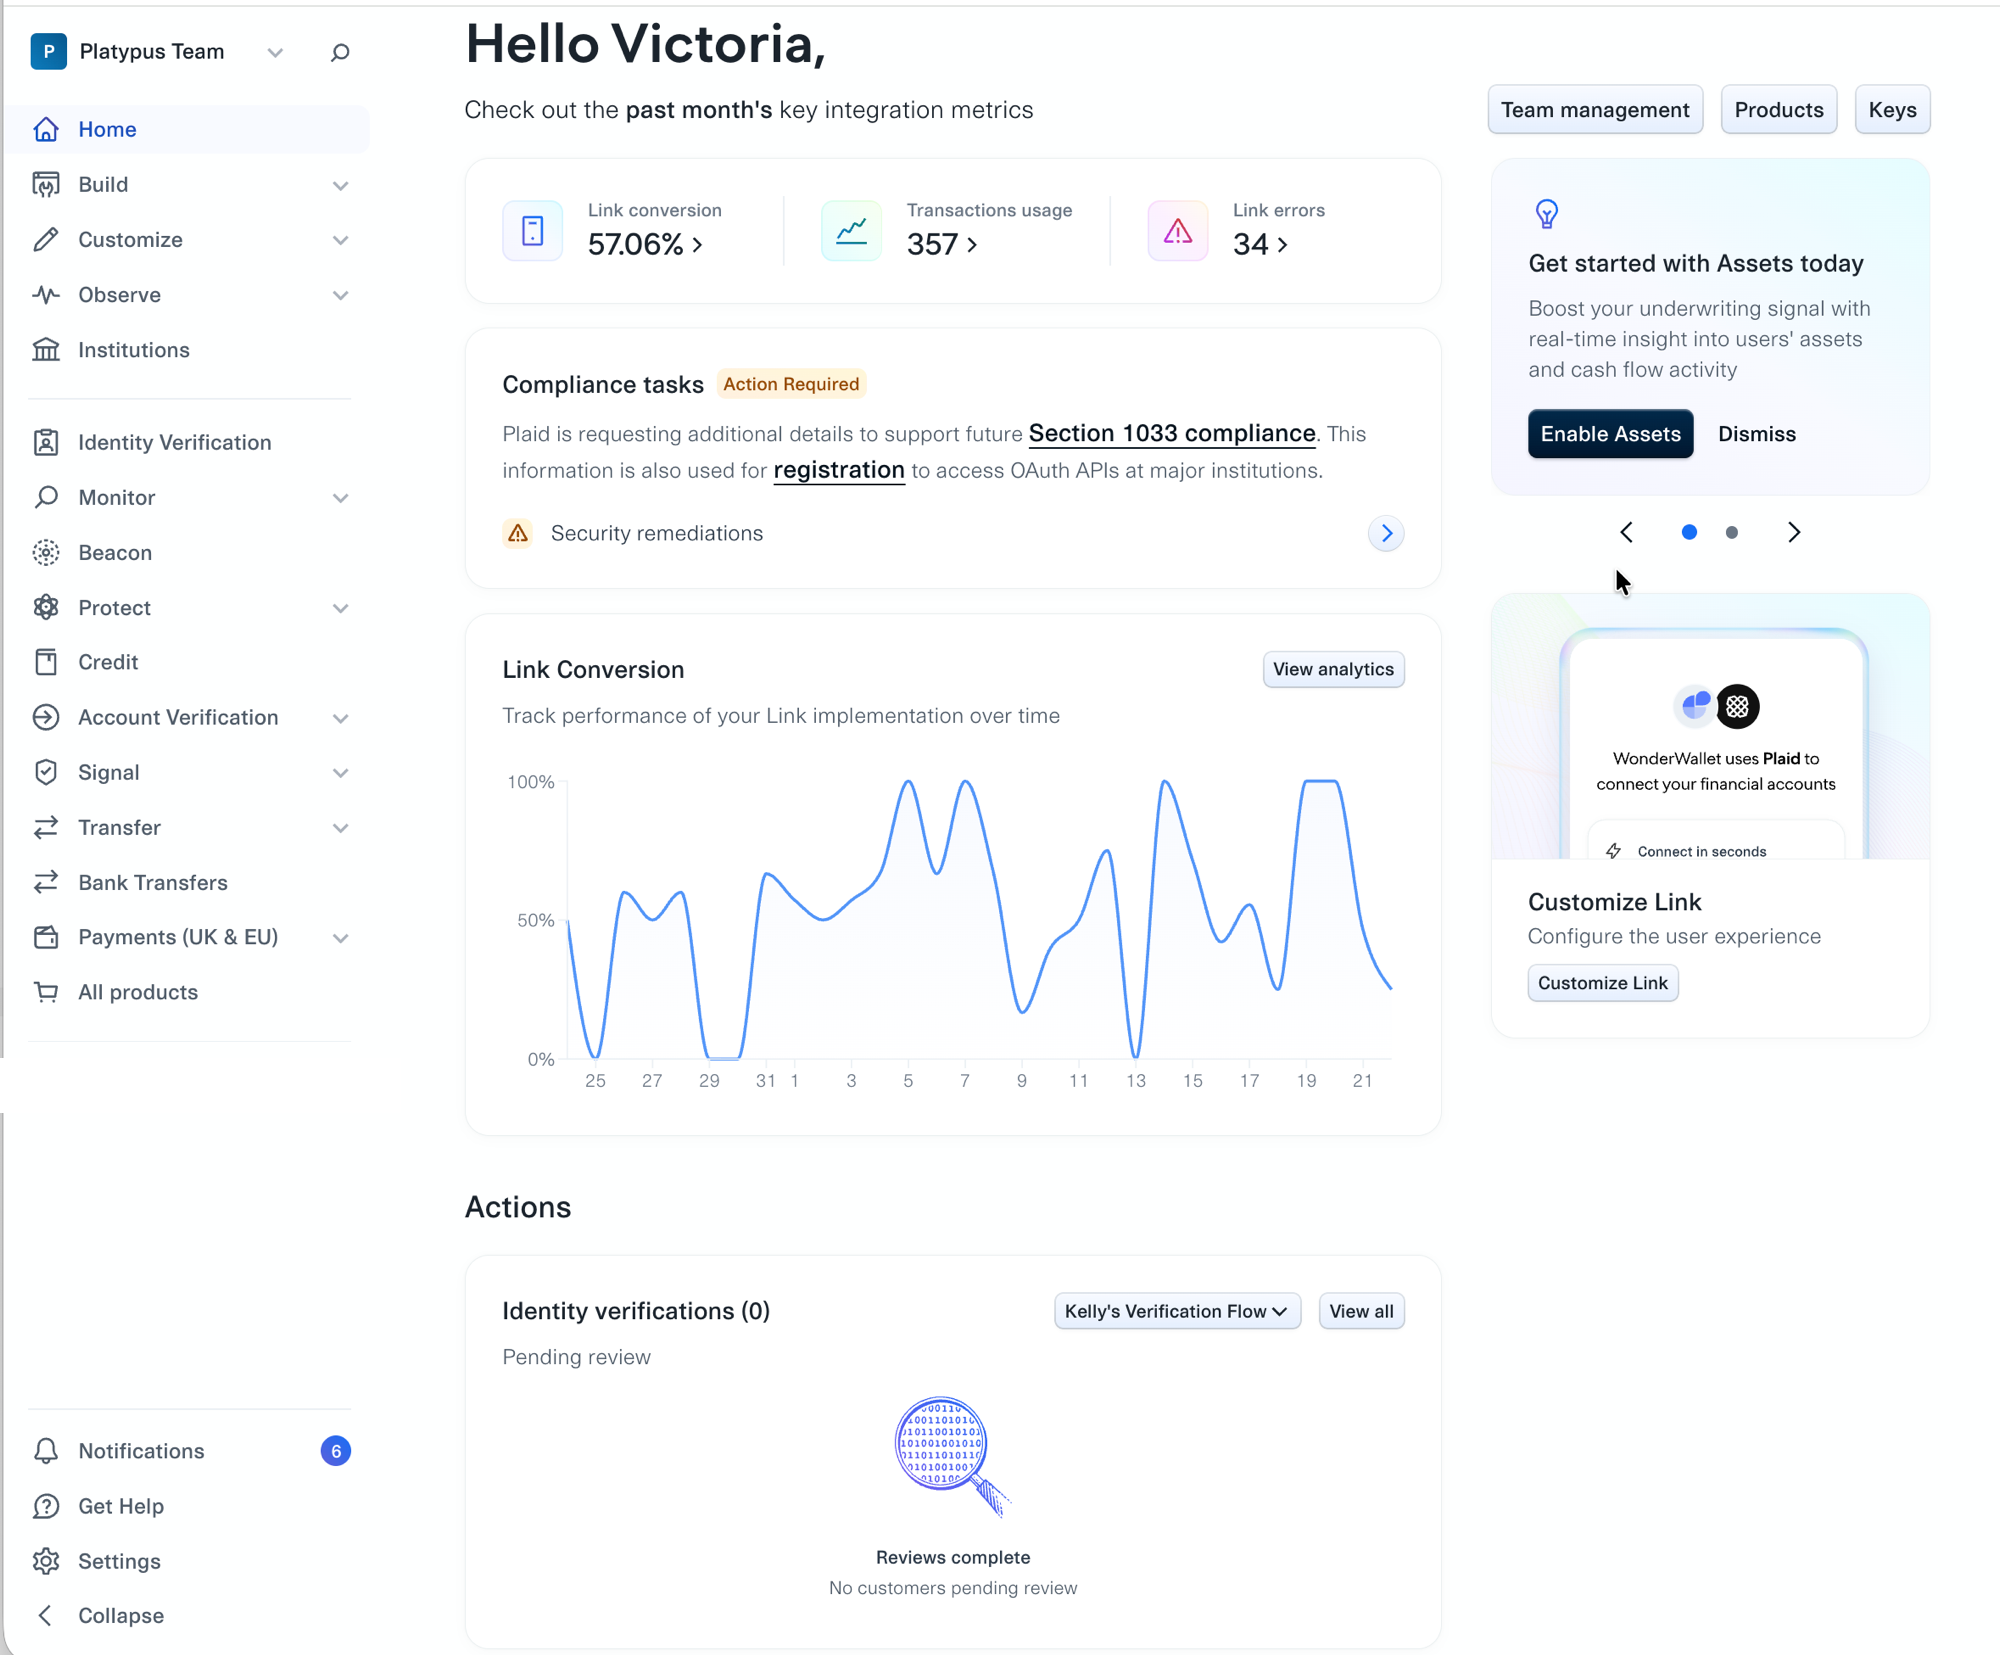The height and width of the screenshot is (1655, 2000).
Task: Click the Keys button
Action: (1892, 110)
